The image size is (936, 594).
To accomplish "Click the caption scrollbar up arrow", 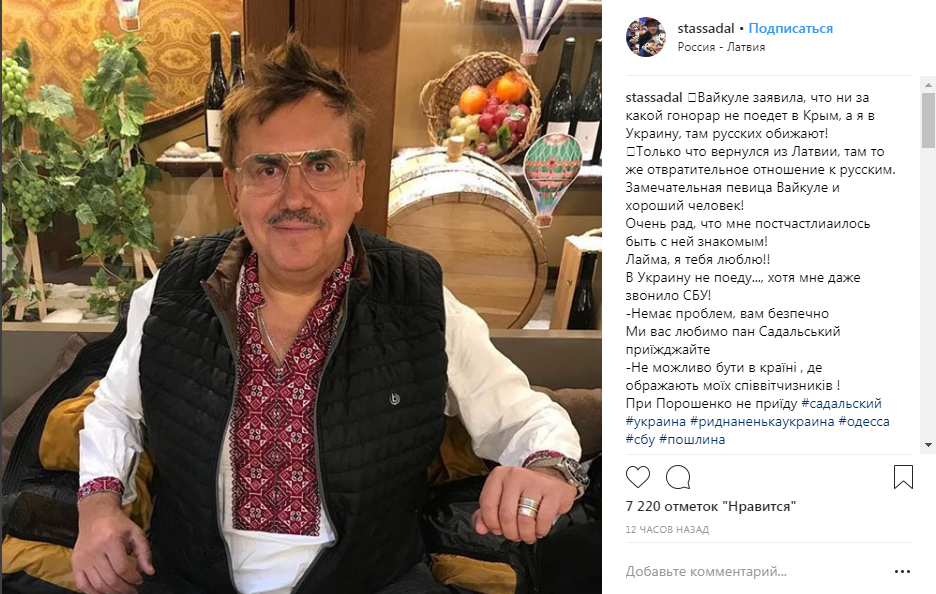I will click(x=929, y=82).
